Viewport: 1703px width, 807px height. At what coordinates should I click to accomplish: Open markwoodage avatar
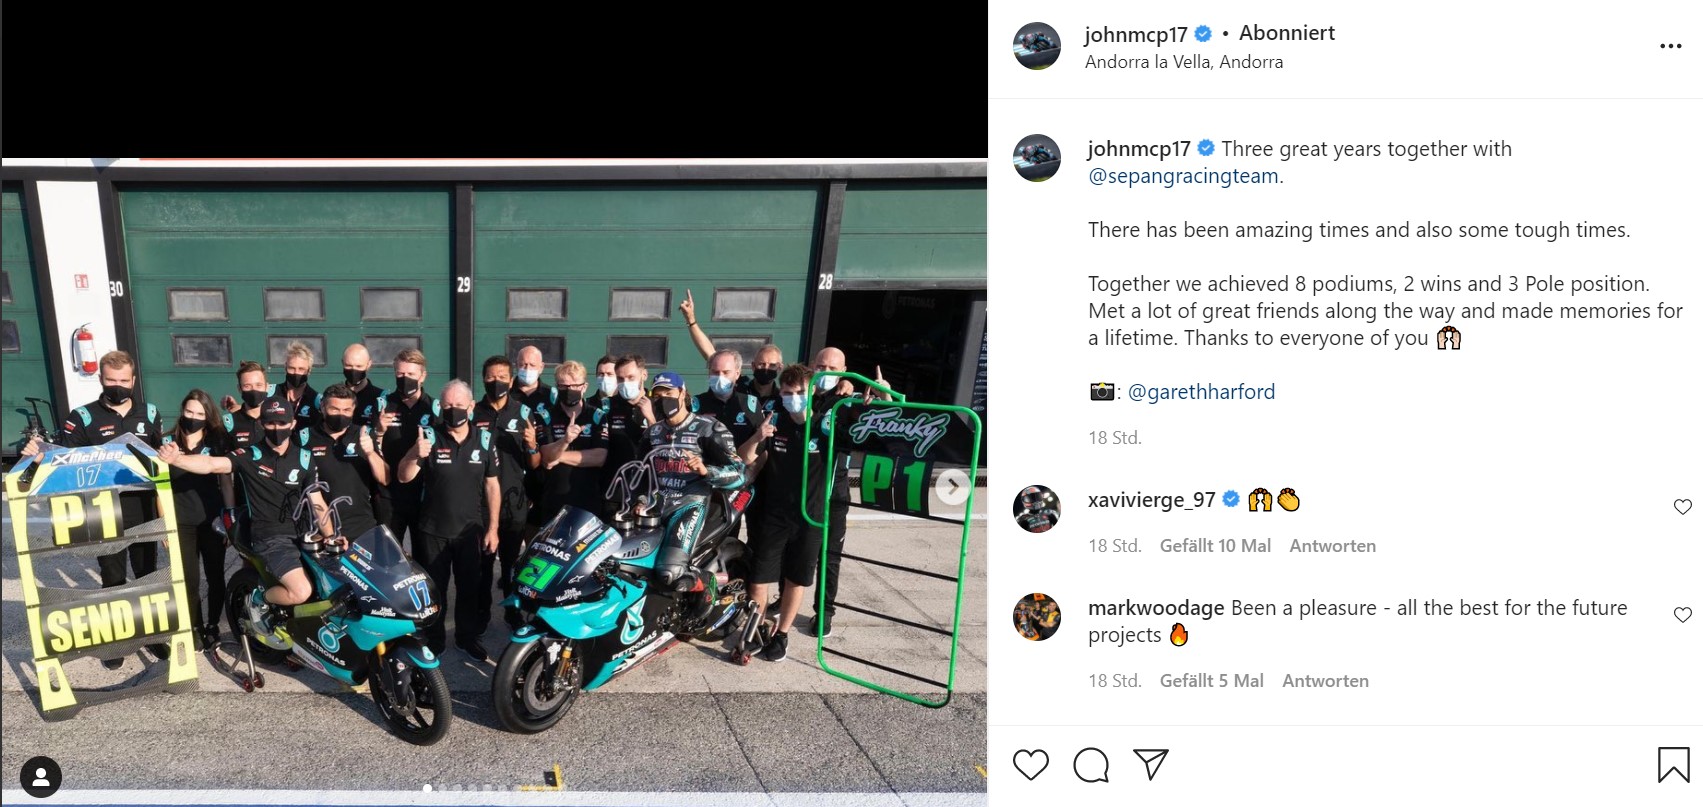point(1037,617)
